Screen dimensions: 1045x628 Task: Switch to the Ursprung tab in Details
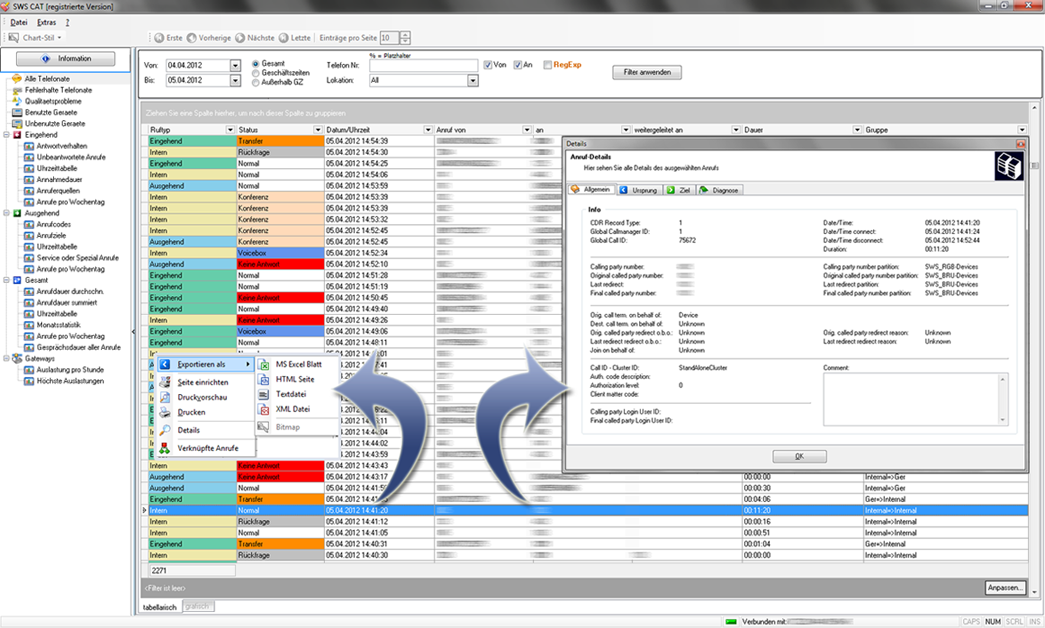tap(639, 190)
